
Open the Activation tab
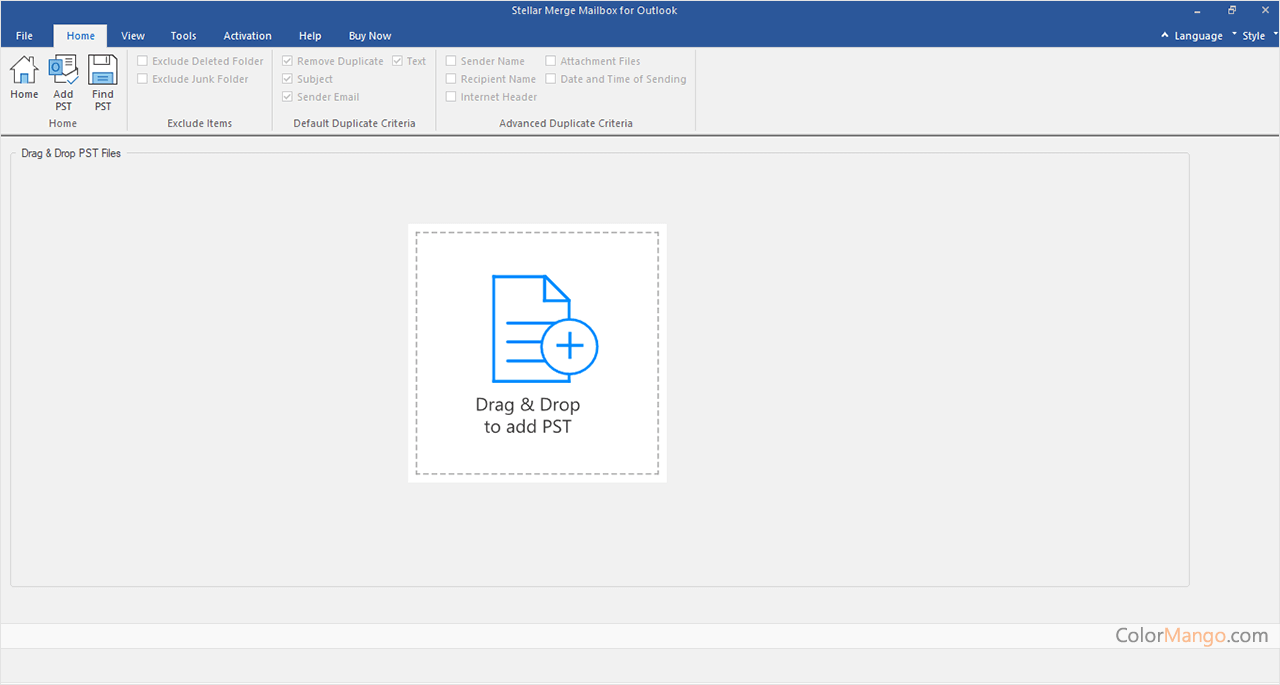[x=247, y=36]
